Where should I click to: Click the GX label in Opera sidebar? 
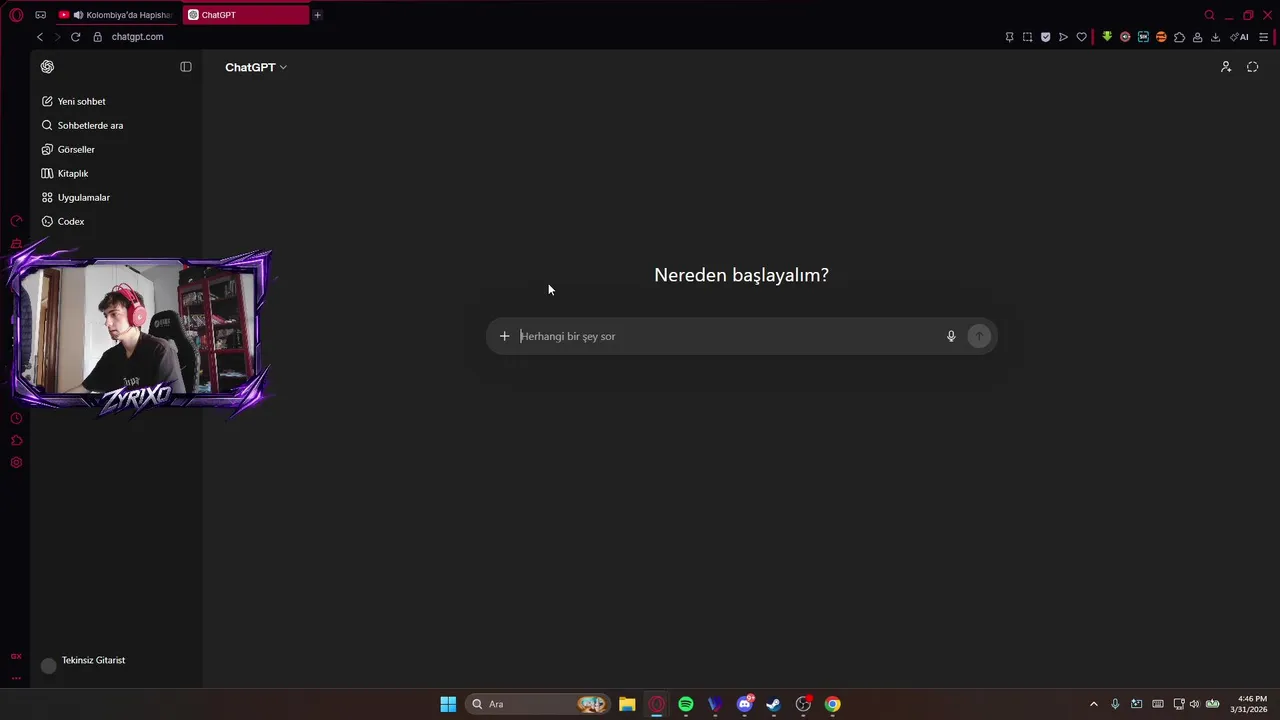click(x=16, y=656)
